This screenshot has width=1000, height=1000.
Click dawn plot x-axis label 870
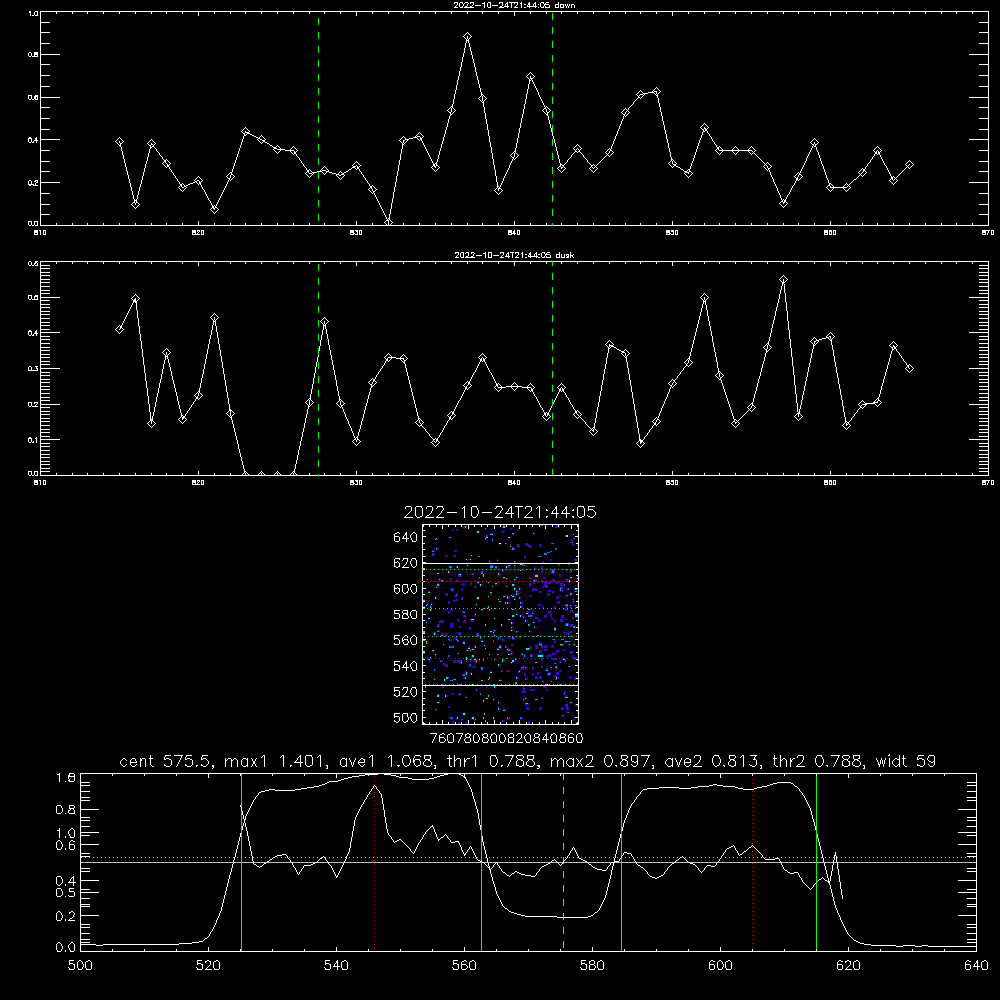[x=987, y=233]
